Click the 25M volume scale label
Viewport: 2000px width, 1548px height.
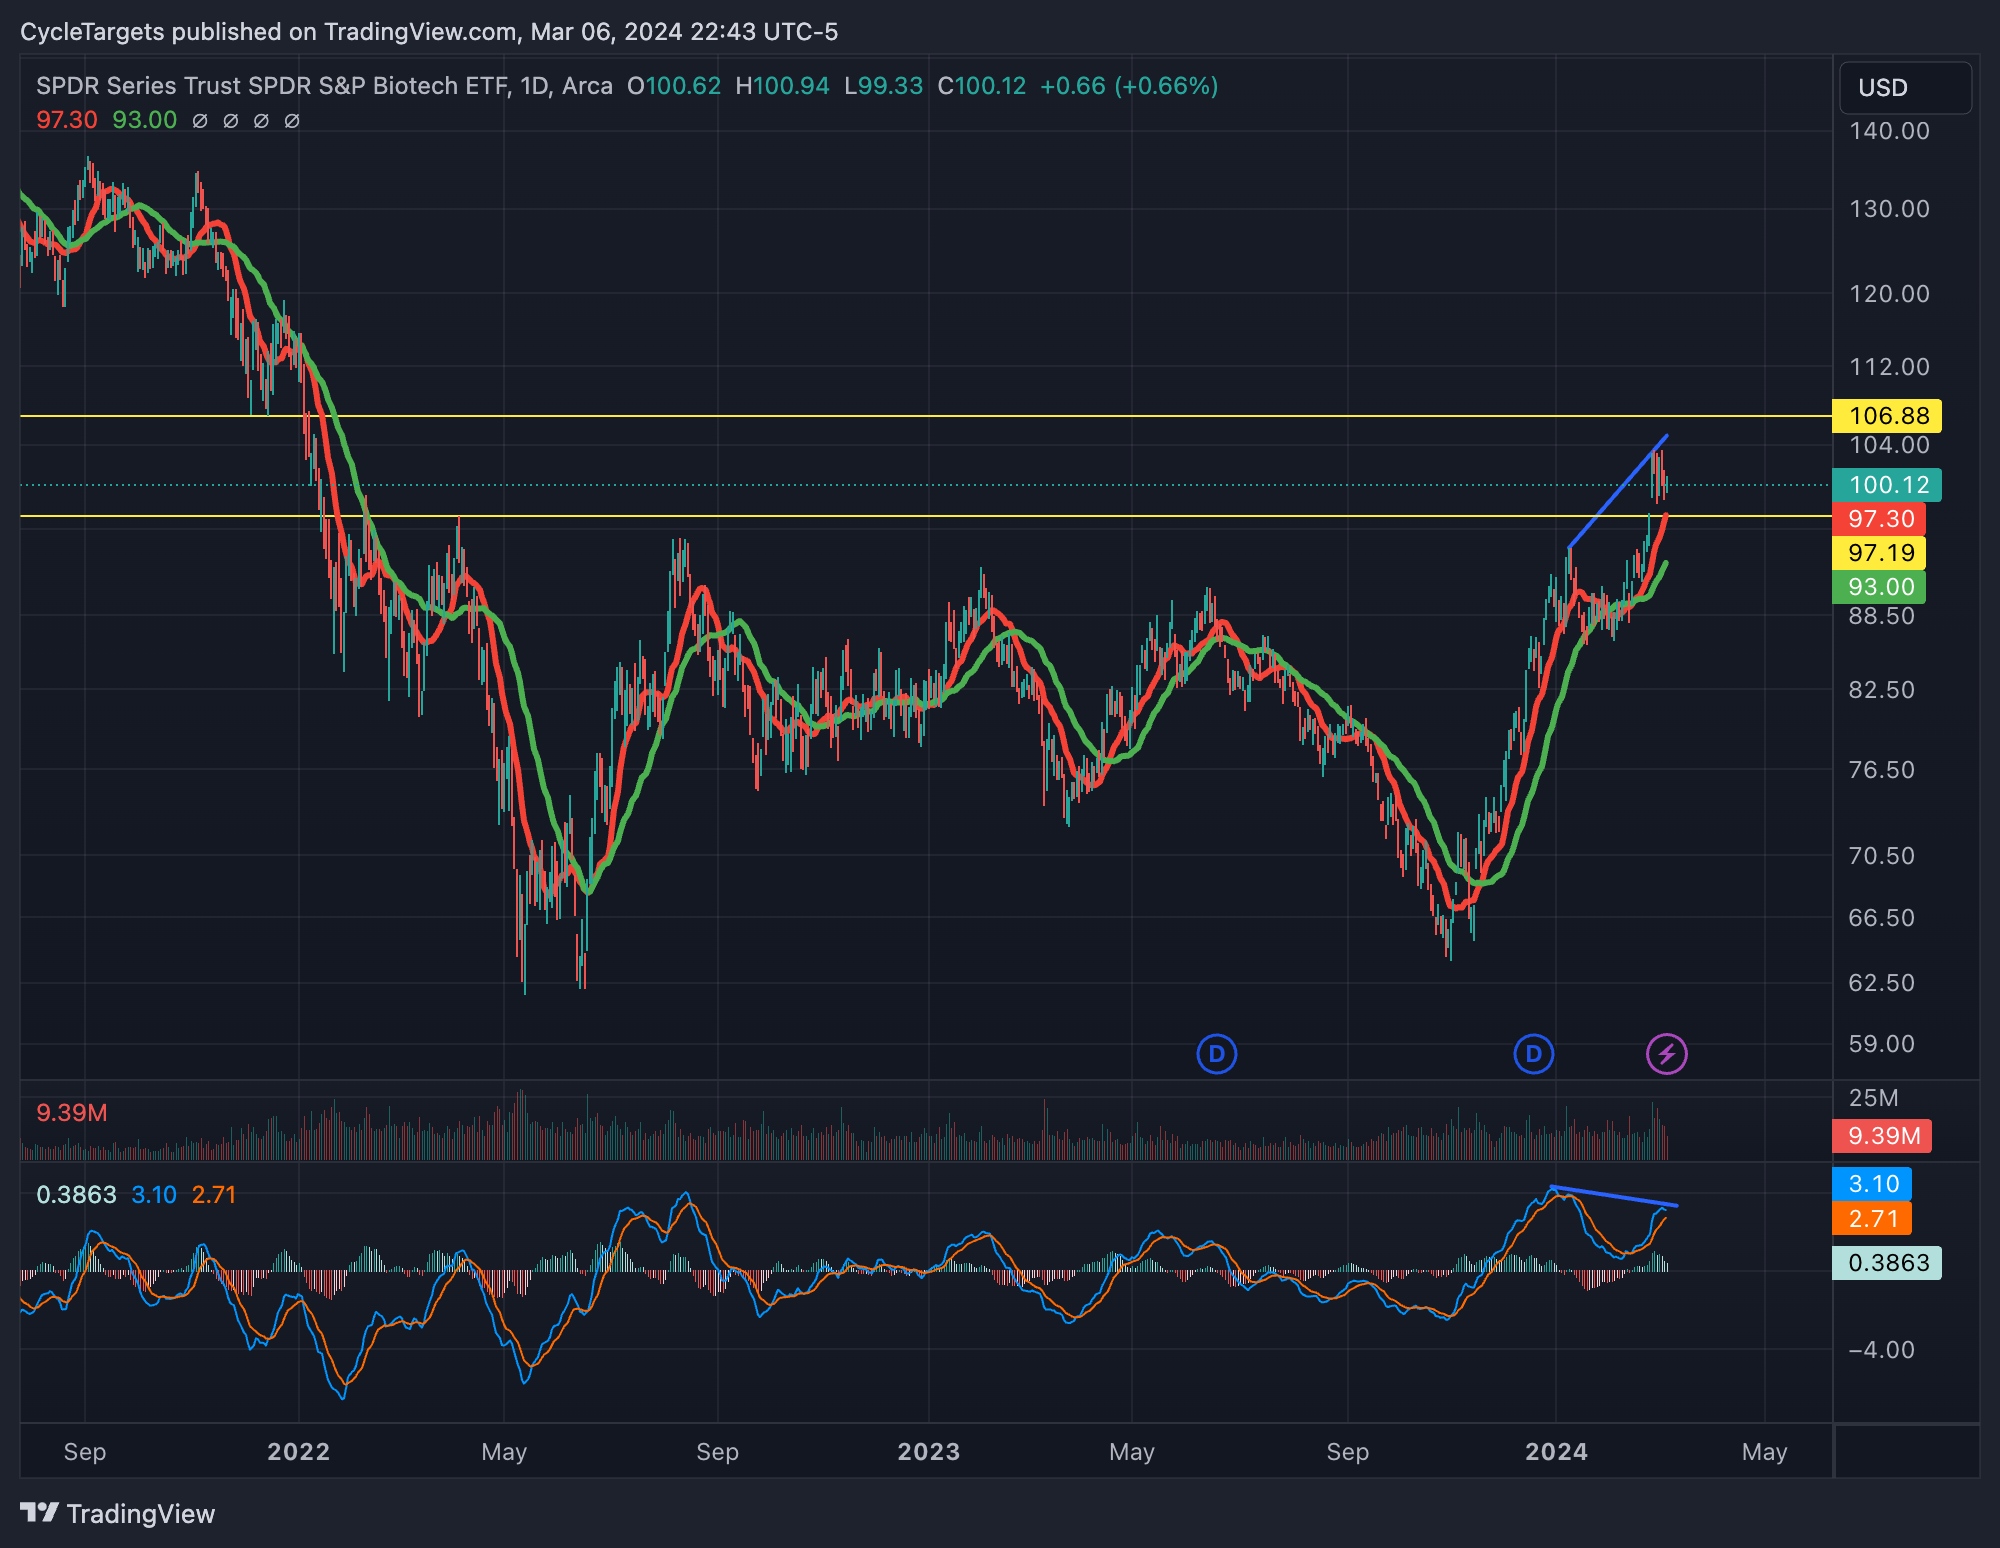(x=1873, y=1098)
